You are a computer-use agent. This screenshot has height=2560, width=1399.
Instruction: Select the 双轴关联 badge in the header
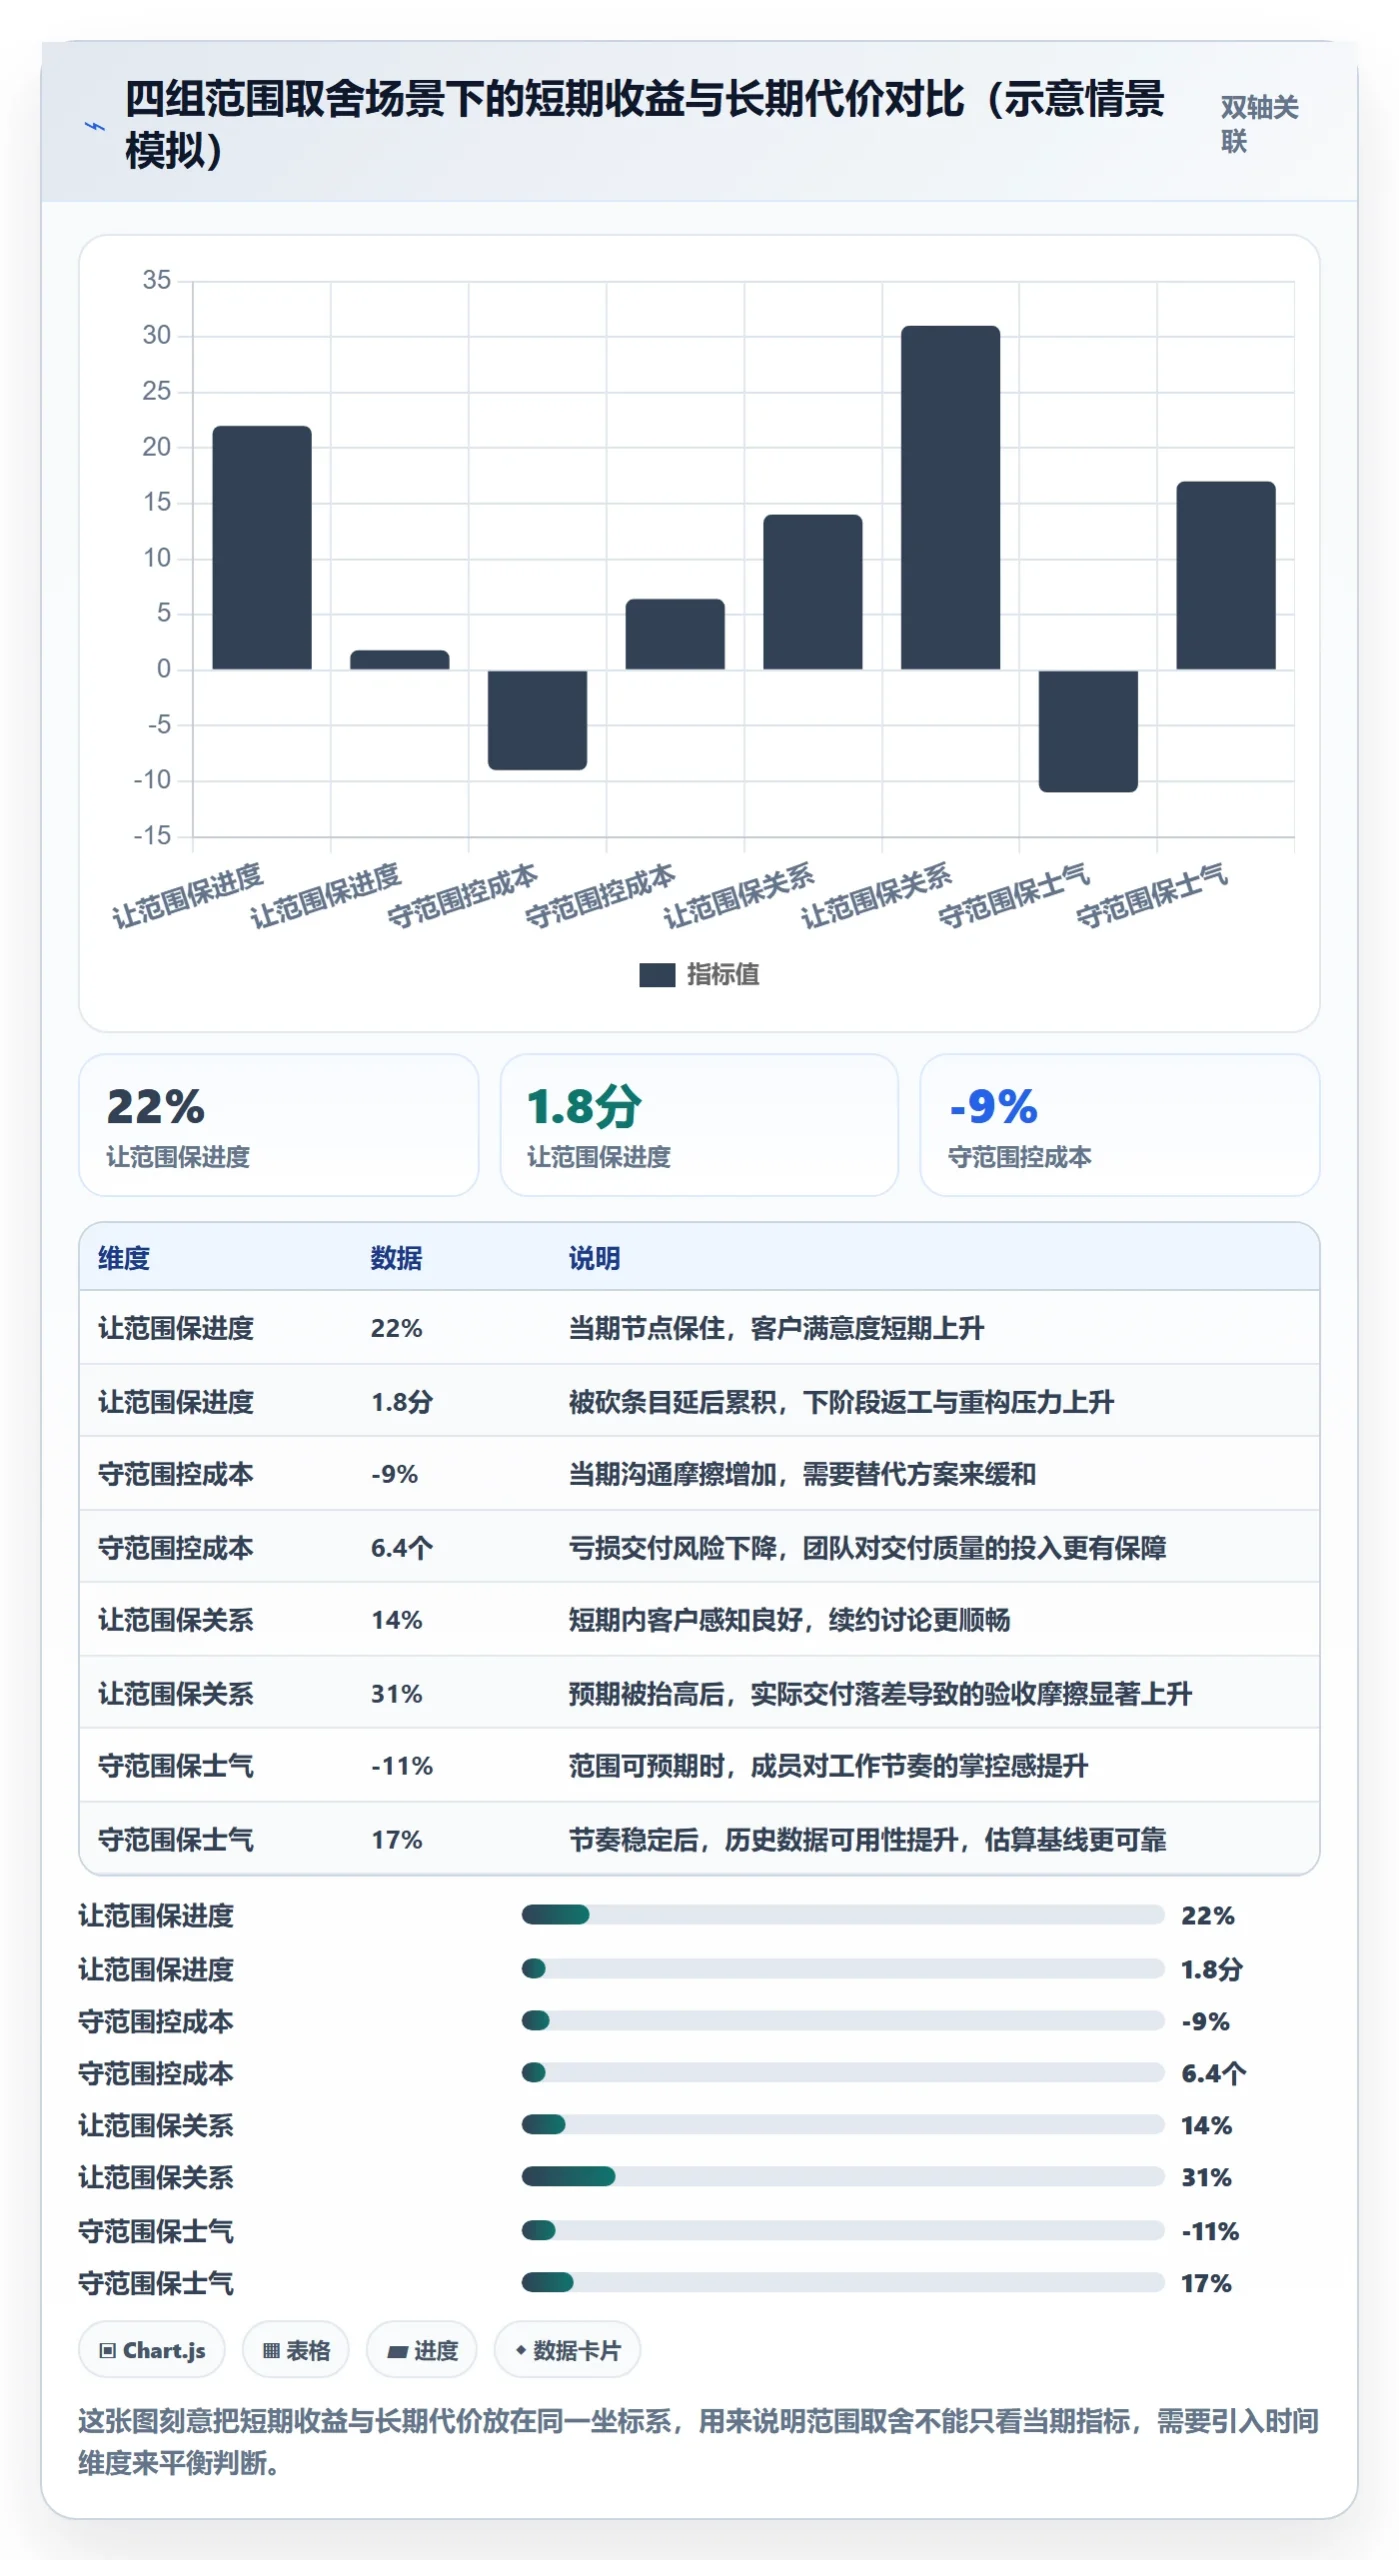coord(1259,124)
